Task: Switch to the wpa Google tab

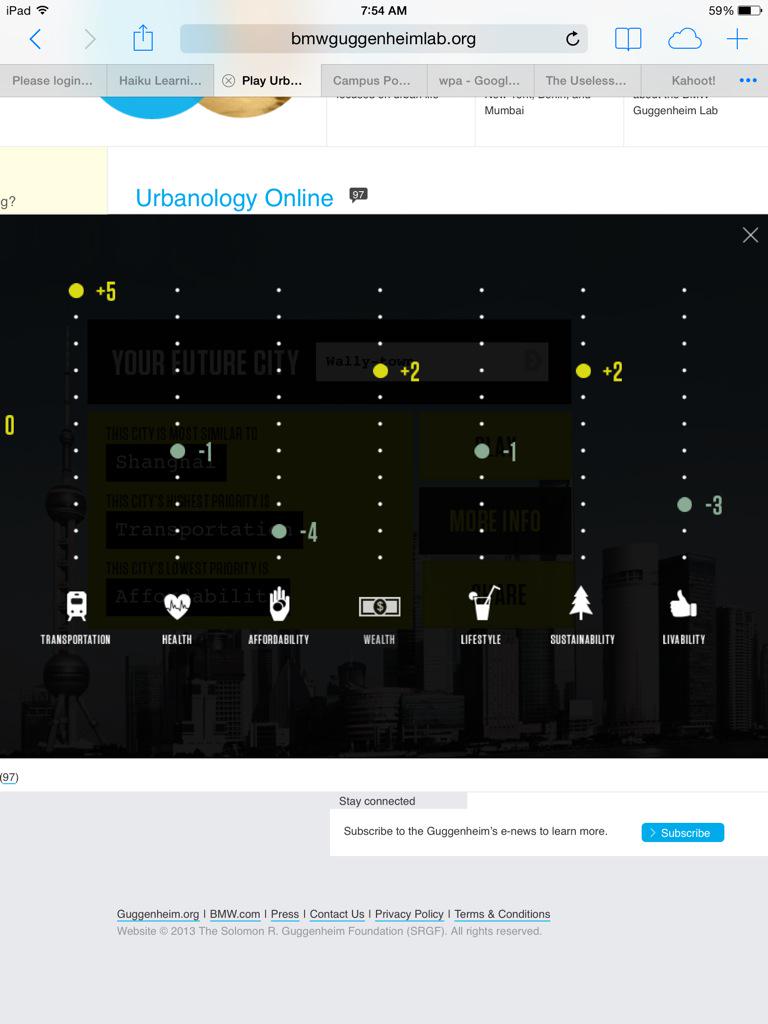Action: click(x=480, y=80)
